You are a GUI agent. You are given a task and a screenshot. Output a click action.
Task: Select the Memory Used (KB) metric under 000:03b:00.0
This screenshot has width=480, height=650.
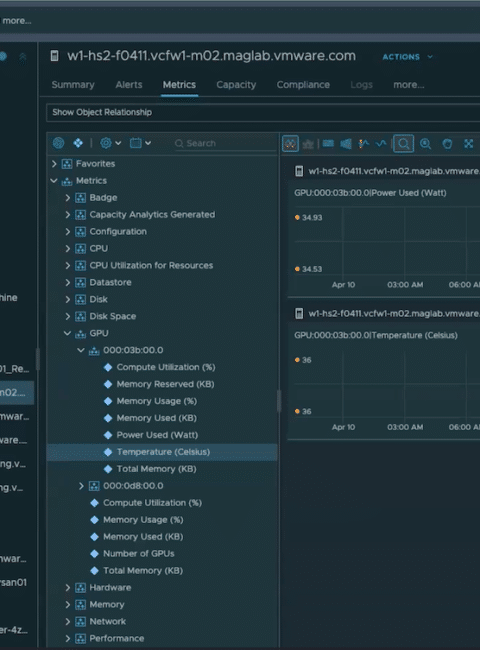click(157, 418)
